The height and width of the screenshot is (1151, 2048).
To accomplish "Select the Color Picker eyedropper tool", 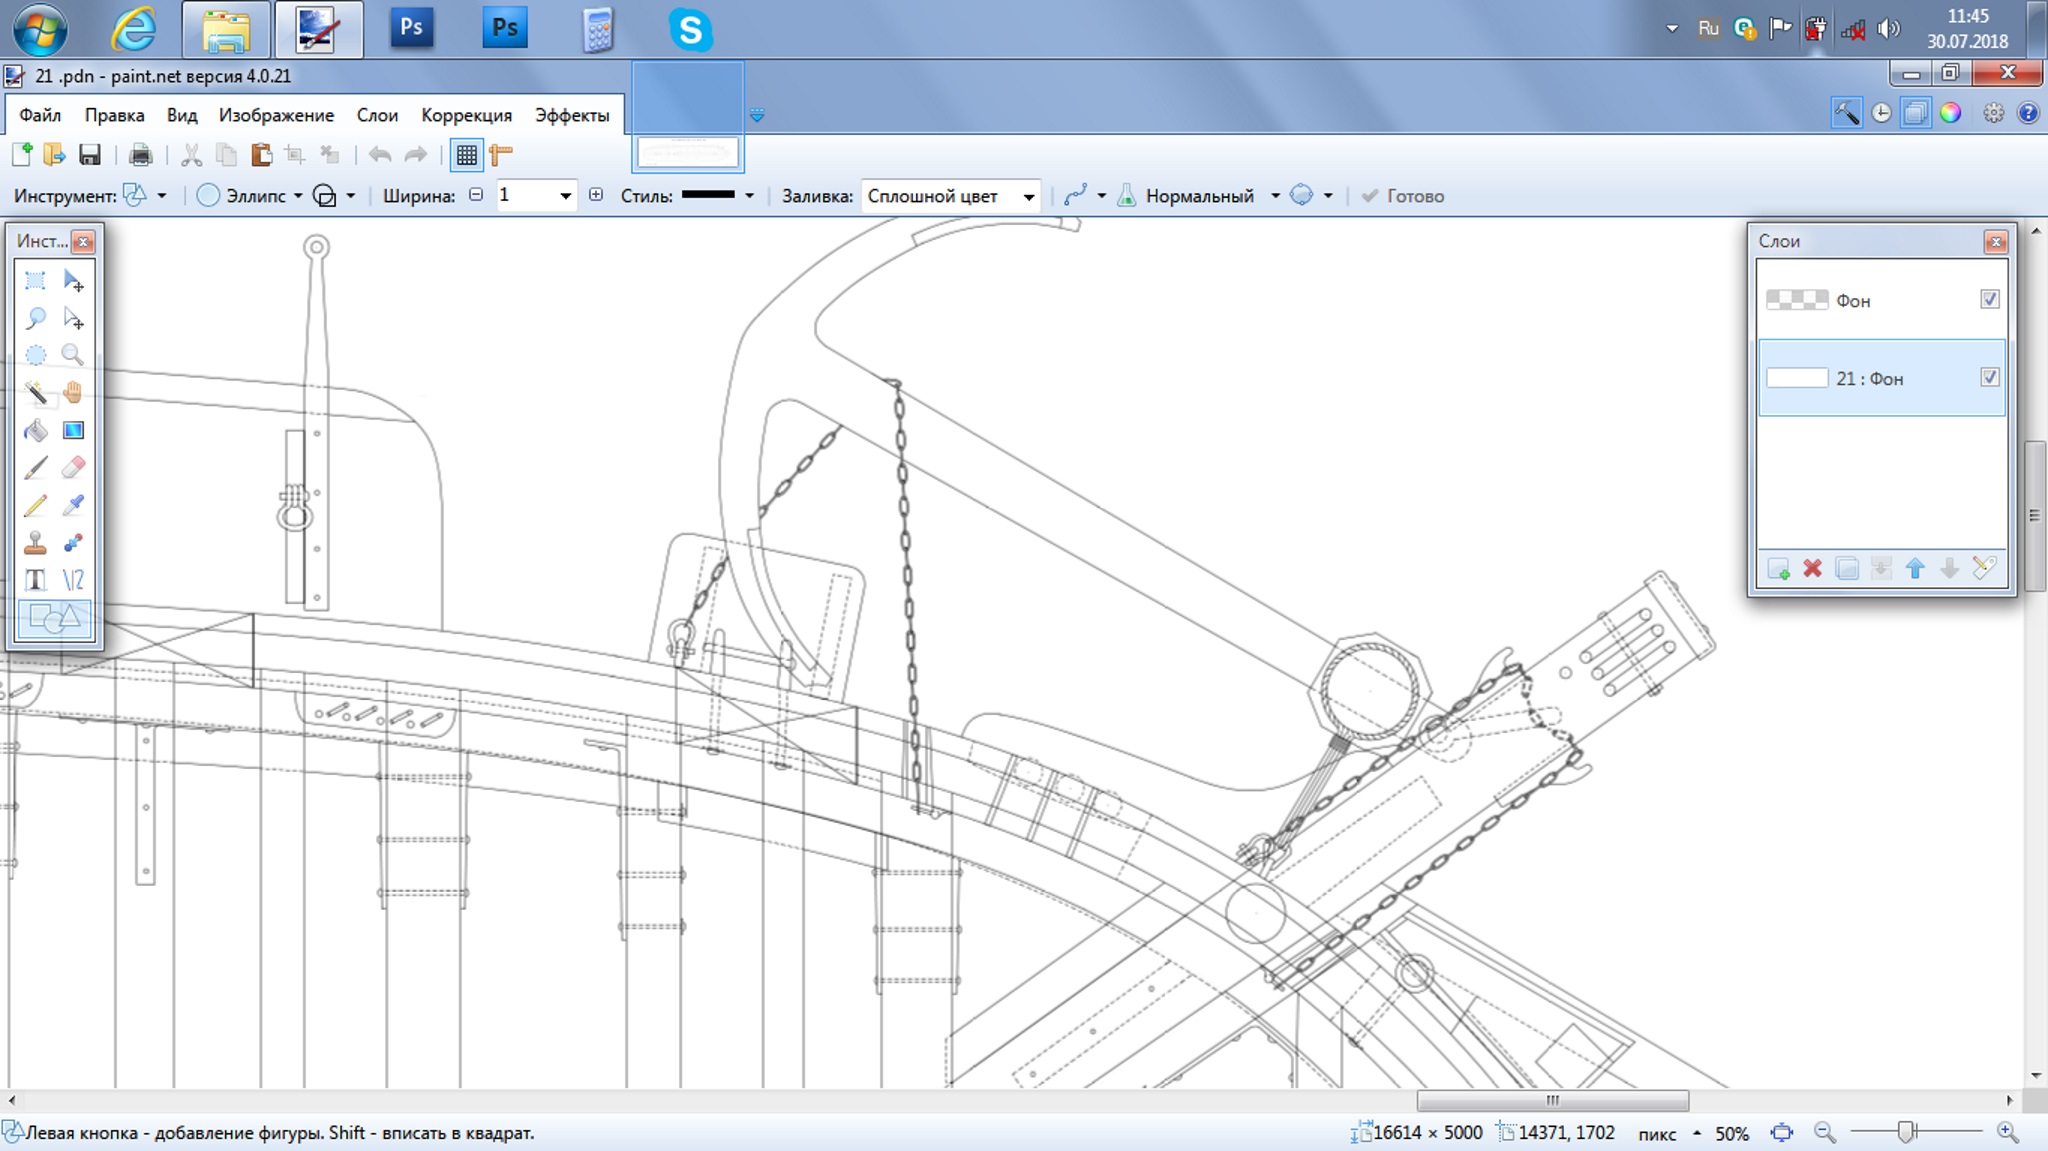I will pos(73,505).
